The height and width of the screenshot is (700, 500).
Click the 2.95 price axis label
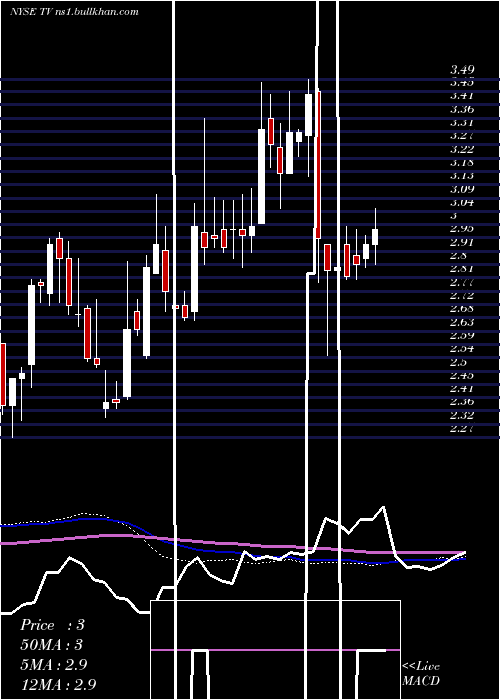coord(462,229)
